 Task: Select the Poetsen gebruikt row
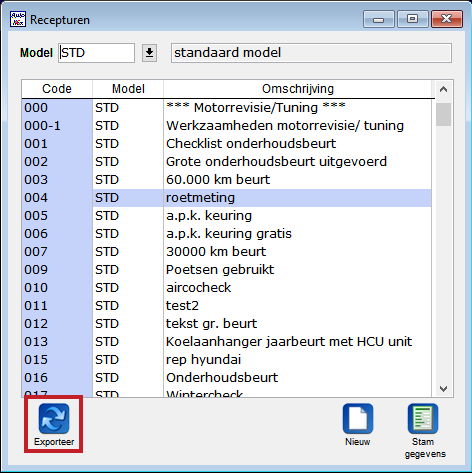coord(227,270)
